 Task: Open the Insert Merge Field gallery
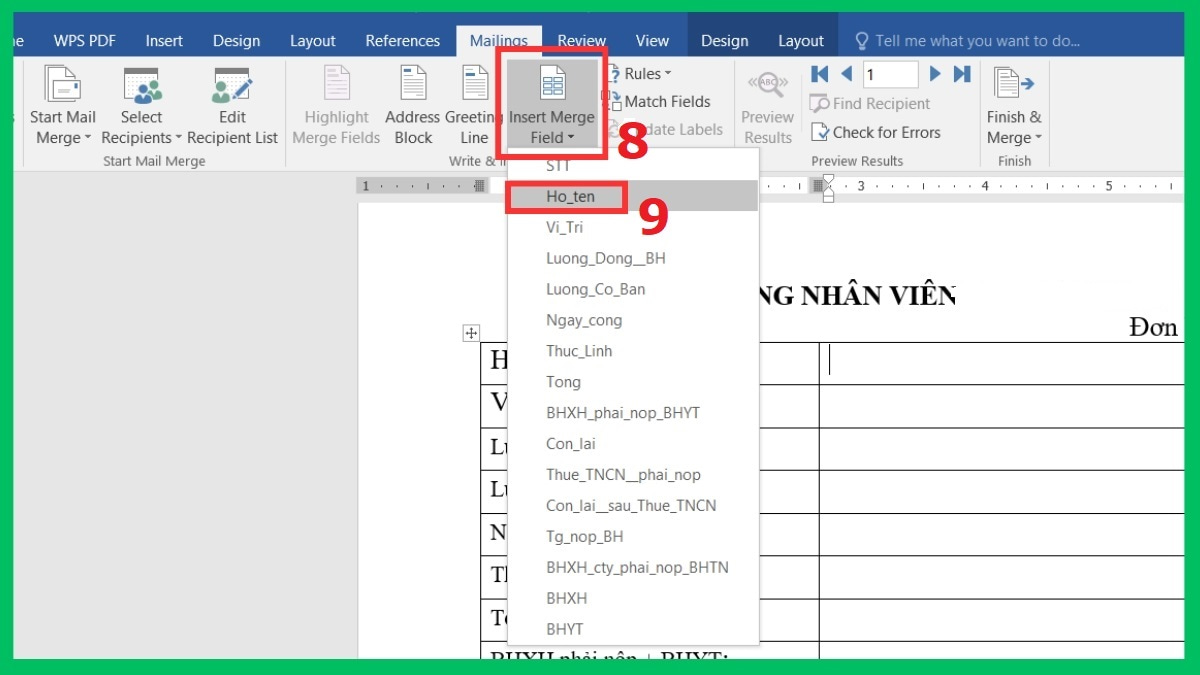pos(551,104)
